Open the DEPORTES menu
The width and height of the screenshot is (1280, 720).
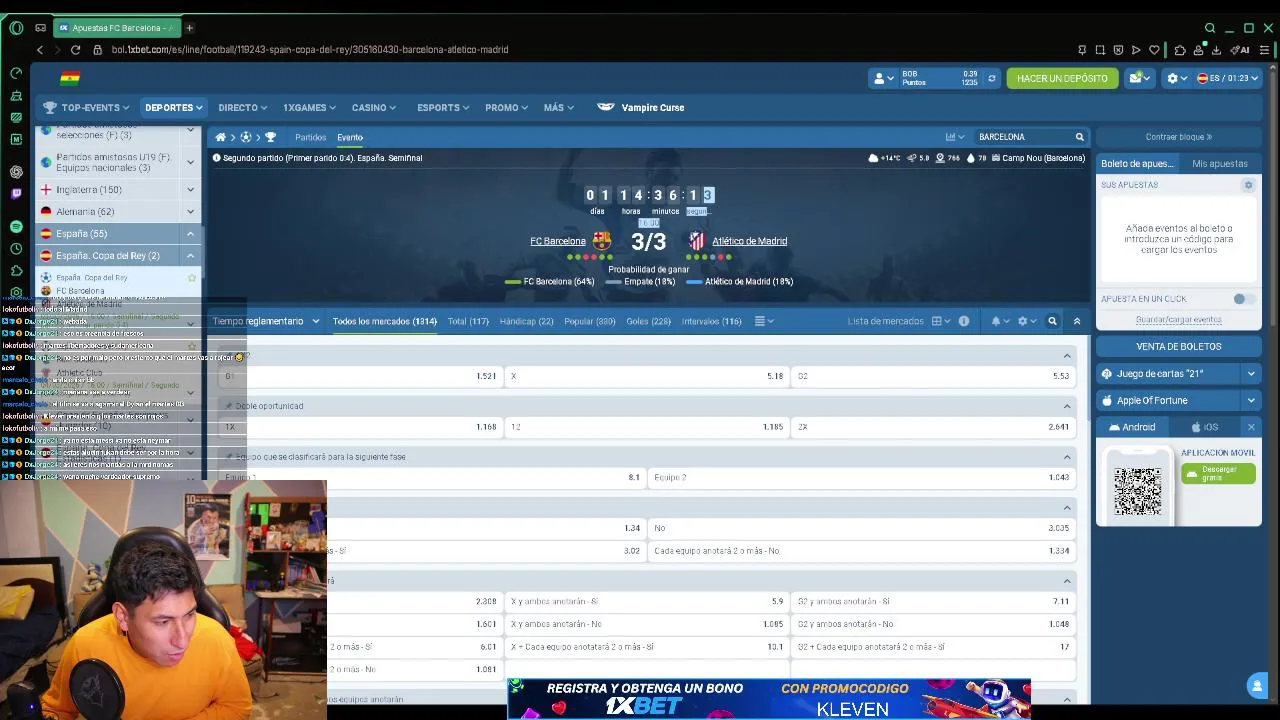[x=174, y=107]
